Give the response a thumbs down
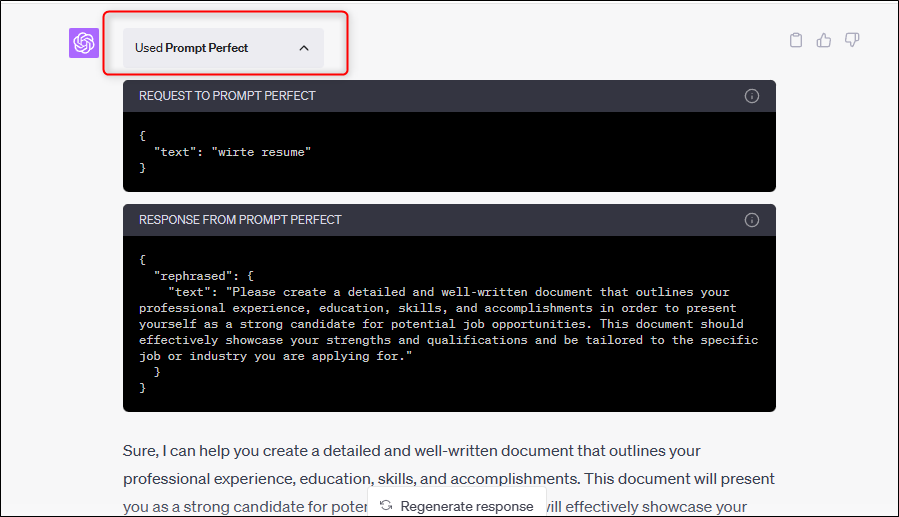 click(852, 40)
